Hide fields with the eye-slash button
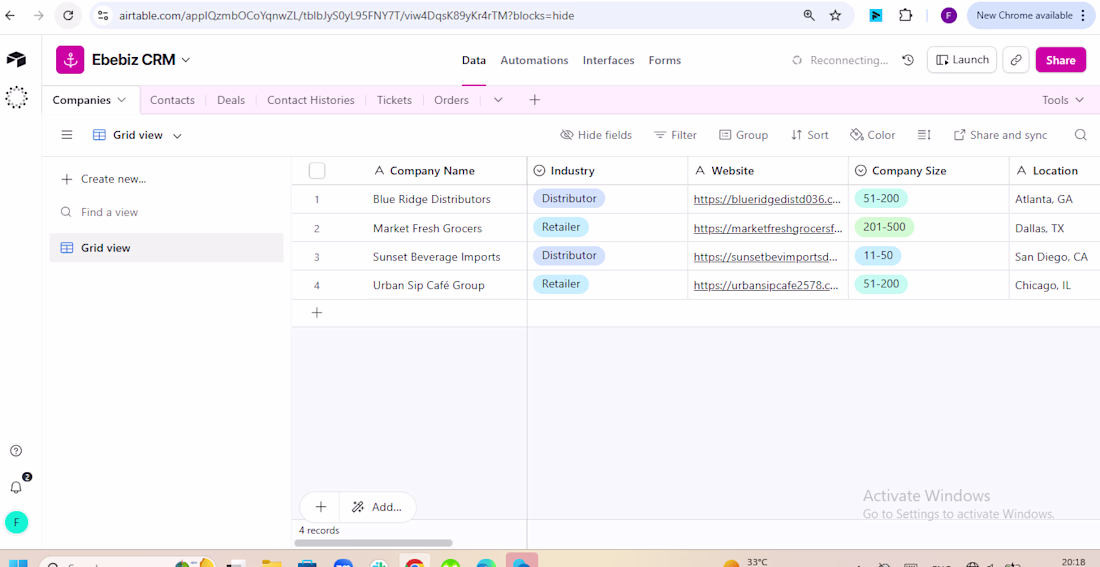The width and height of the screenshot is (1100, 567). point(596,135)
